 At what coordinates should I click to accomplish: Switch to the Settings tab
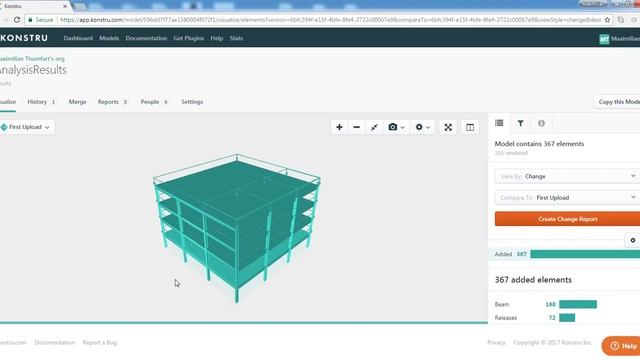pos(192,102)
